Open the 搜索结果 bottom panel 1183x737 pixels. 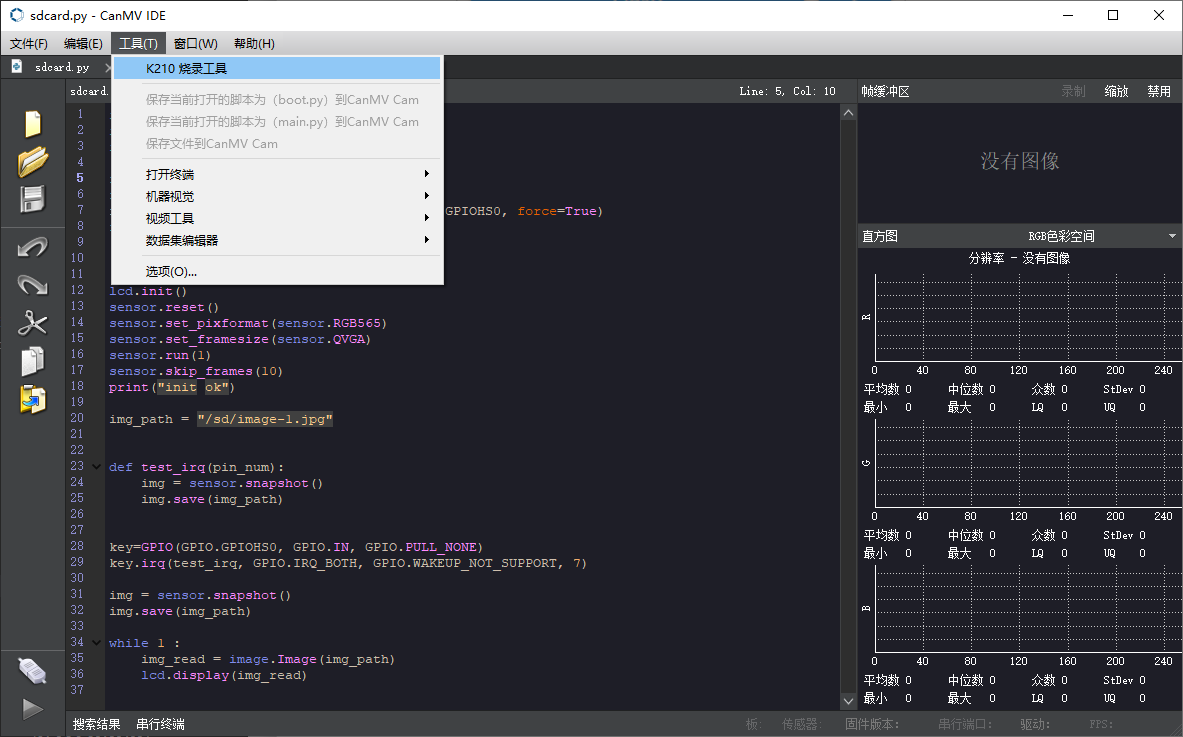[97, 724]
